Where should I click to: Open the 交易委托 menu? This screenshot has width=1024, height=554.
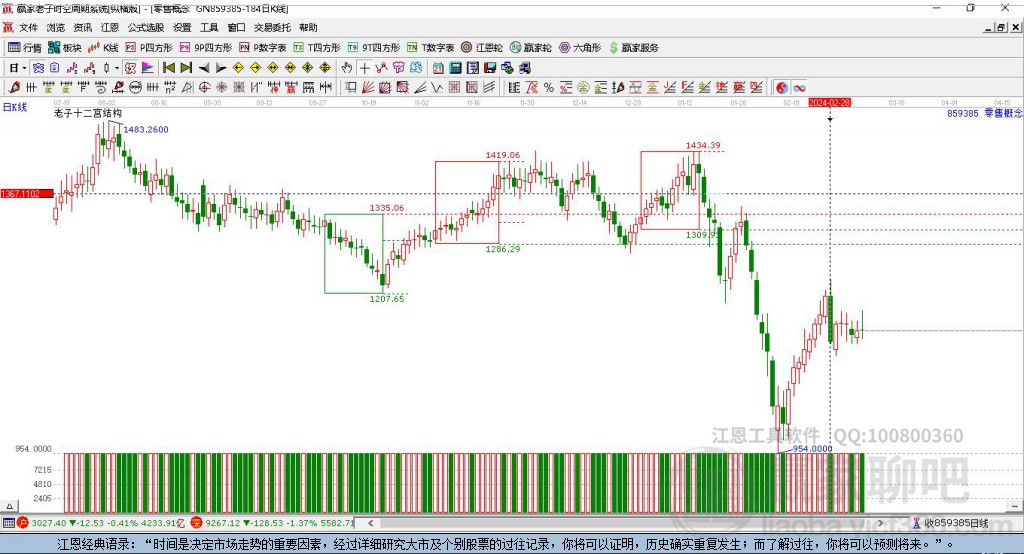click(272, 27)
